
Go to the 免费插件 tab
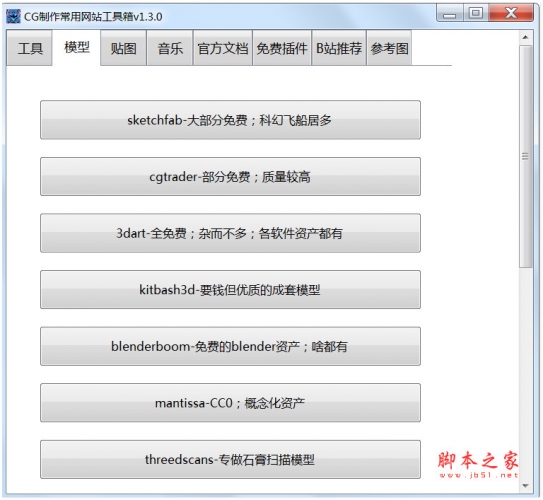point(282,48)
